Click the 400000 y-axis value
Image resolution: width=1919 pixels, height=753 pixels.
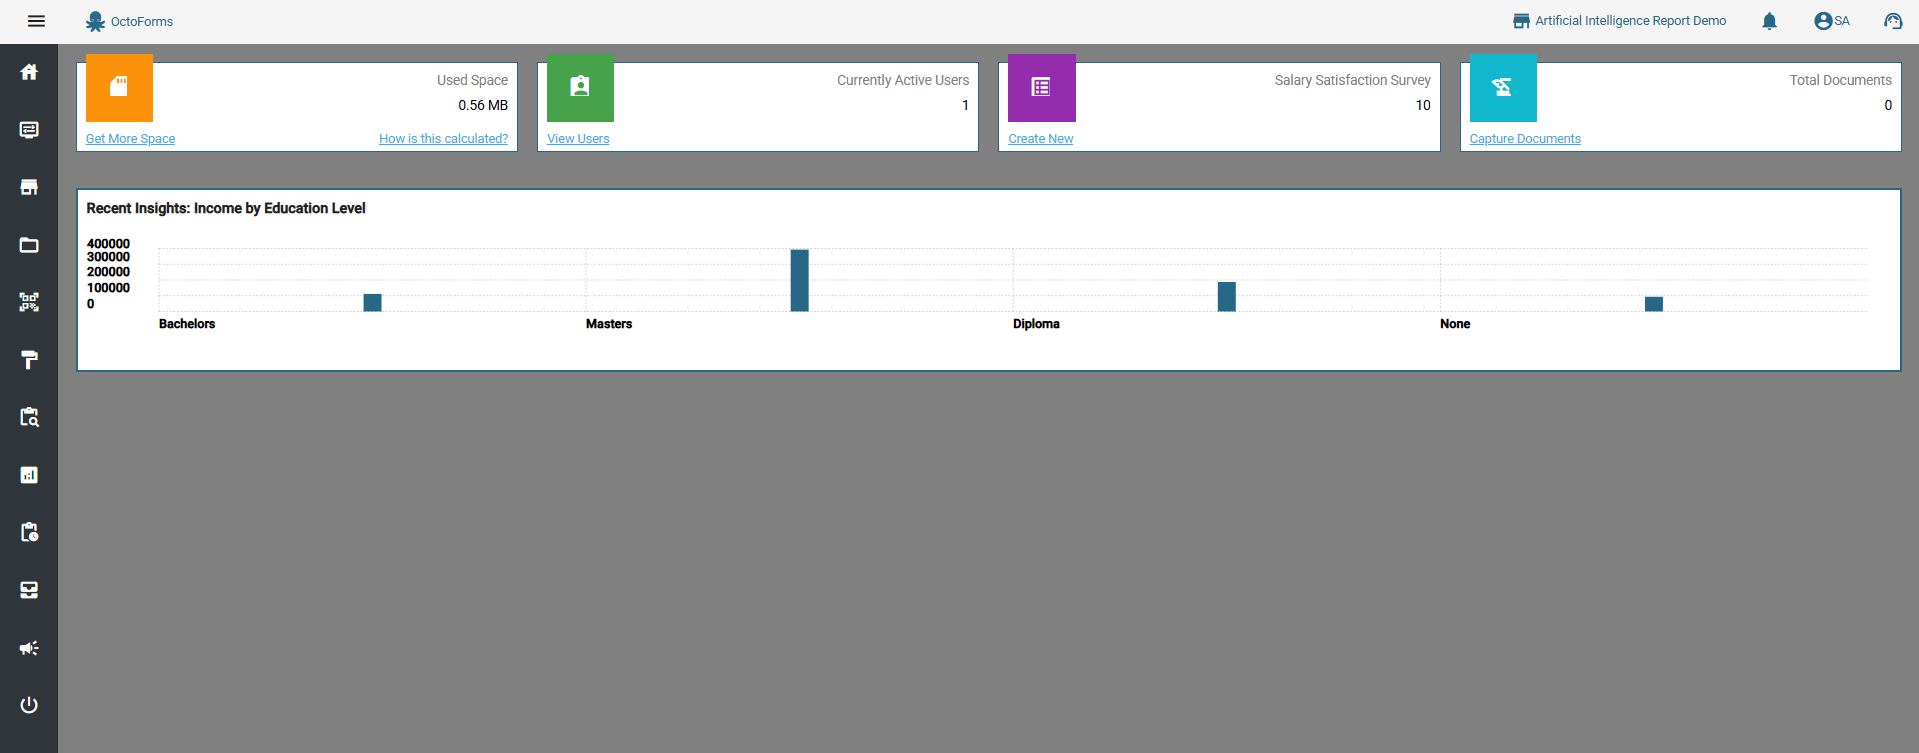[x=108, y=243]
